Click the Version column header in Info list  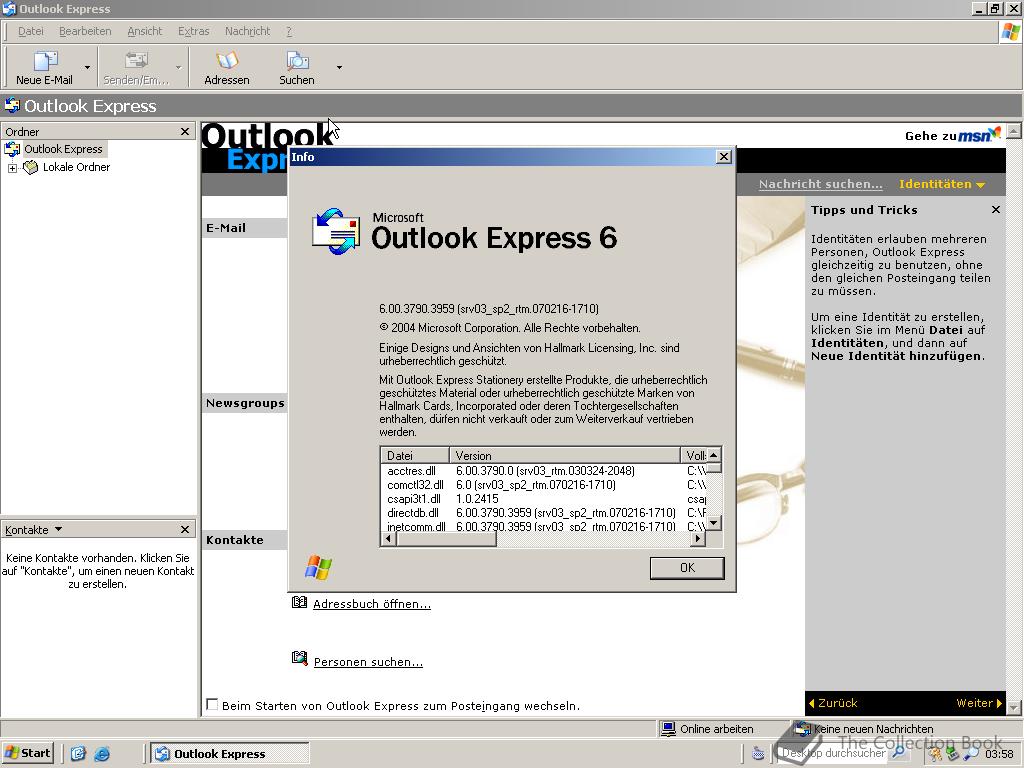point(565,455)
